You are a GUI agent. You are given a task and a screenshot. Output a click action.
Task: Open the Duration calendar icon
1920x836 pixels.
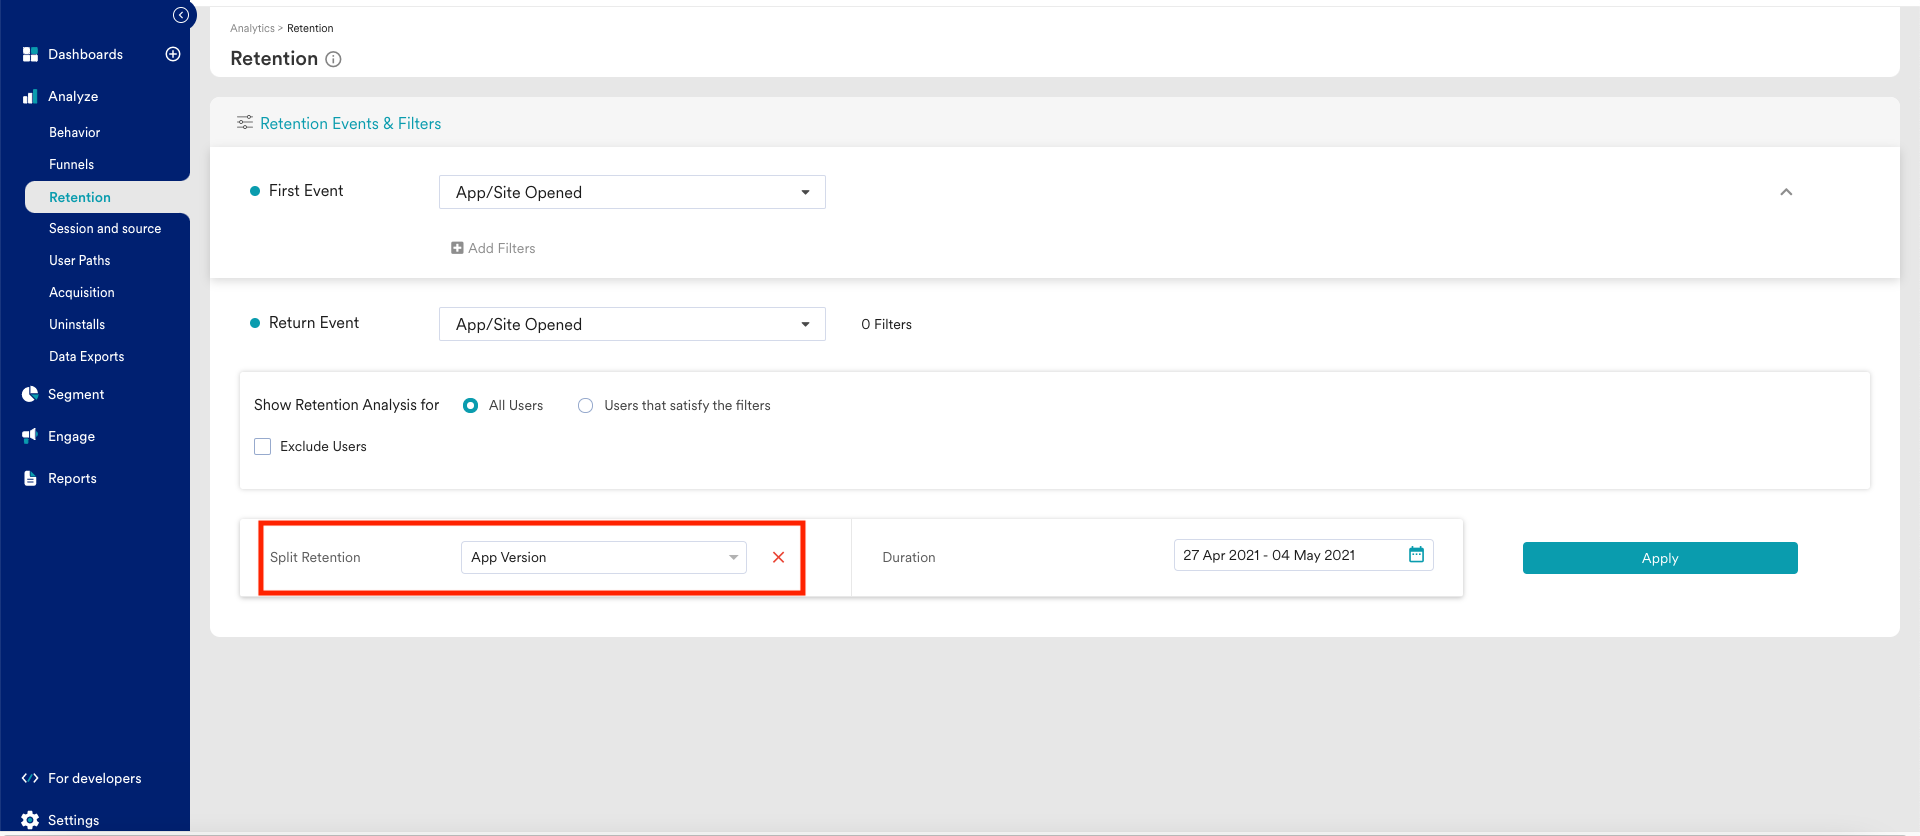click(x=1416, y=555)
